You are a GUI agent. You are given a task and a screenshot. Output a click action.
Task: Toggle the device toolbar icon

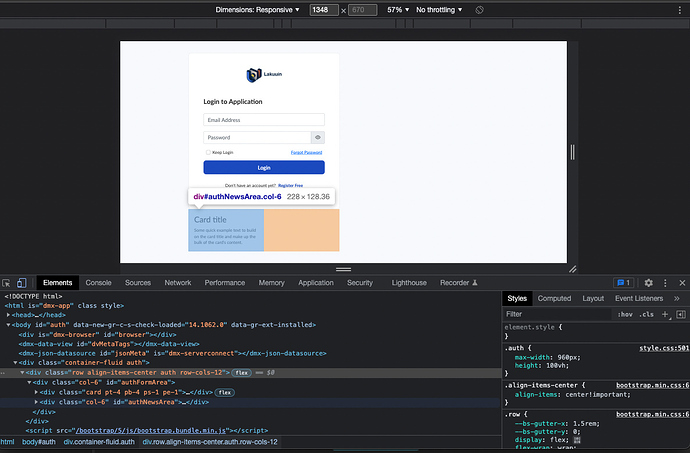point(22,283)
